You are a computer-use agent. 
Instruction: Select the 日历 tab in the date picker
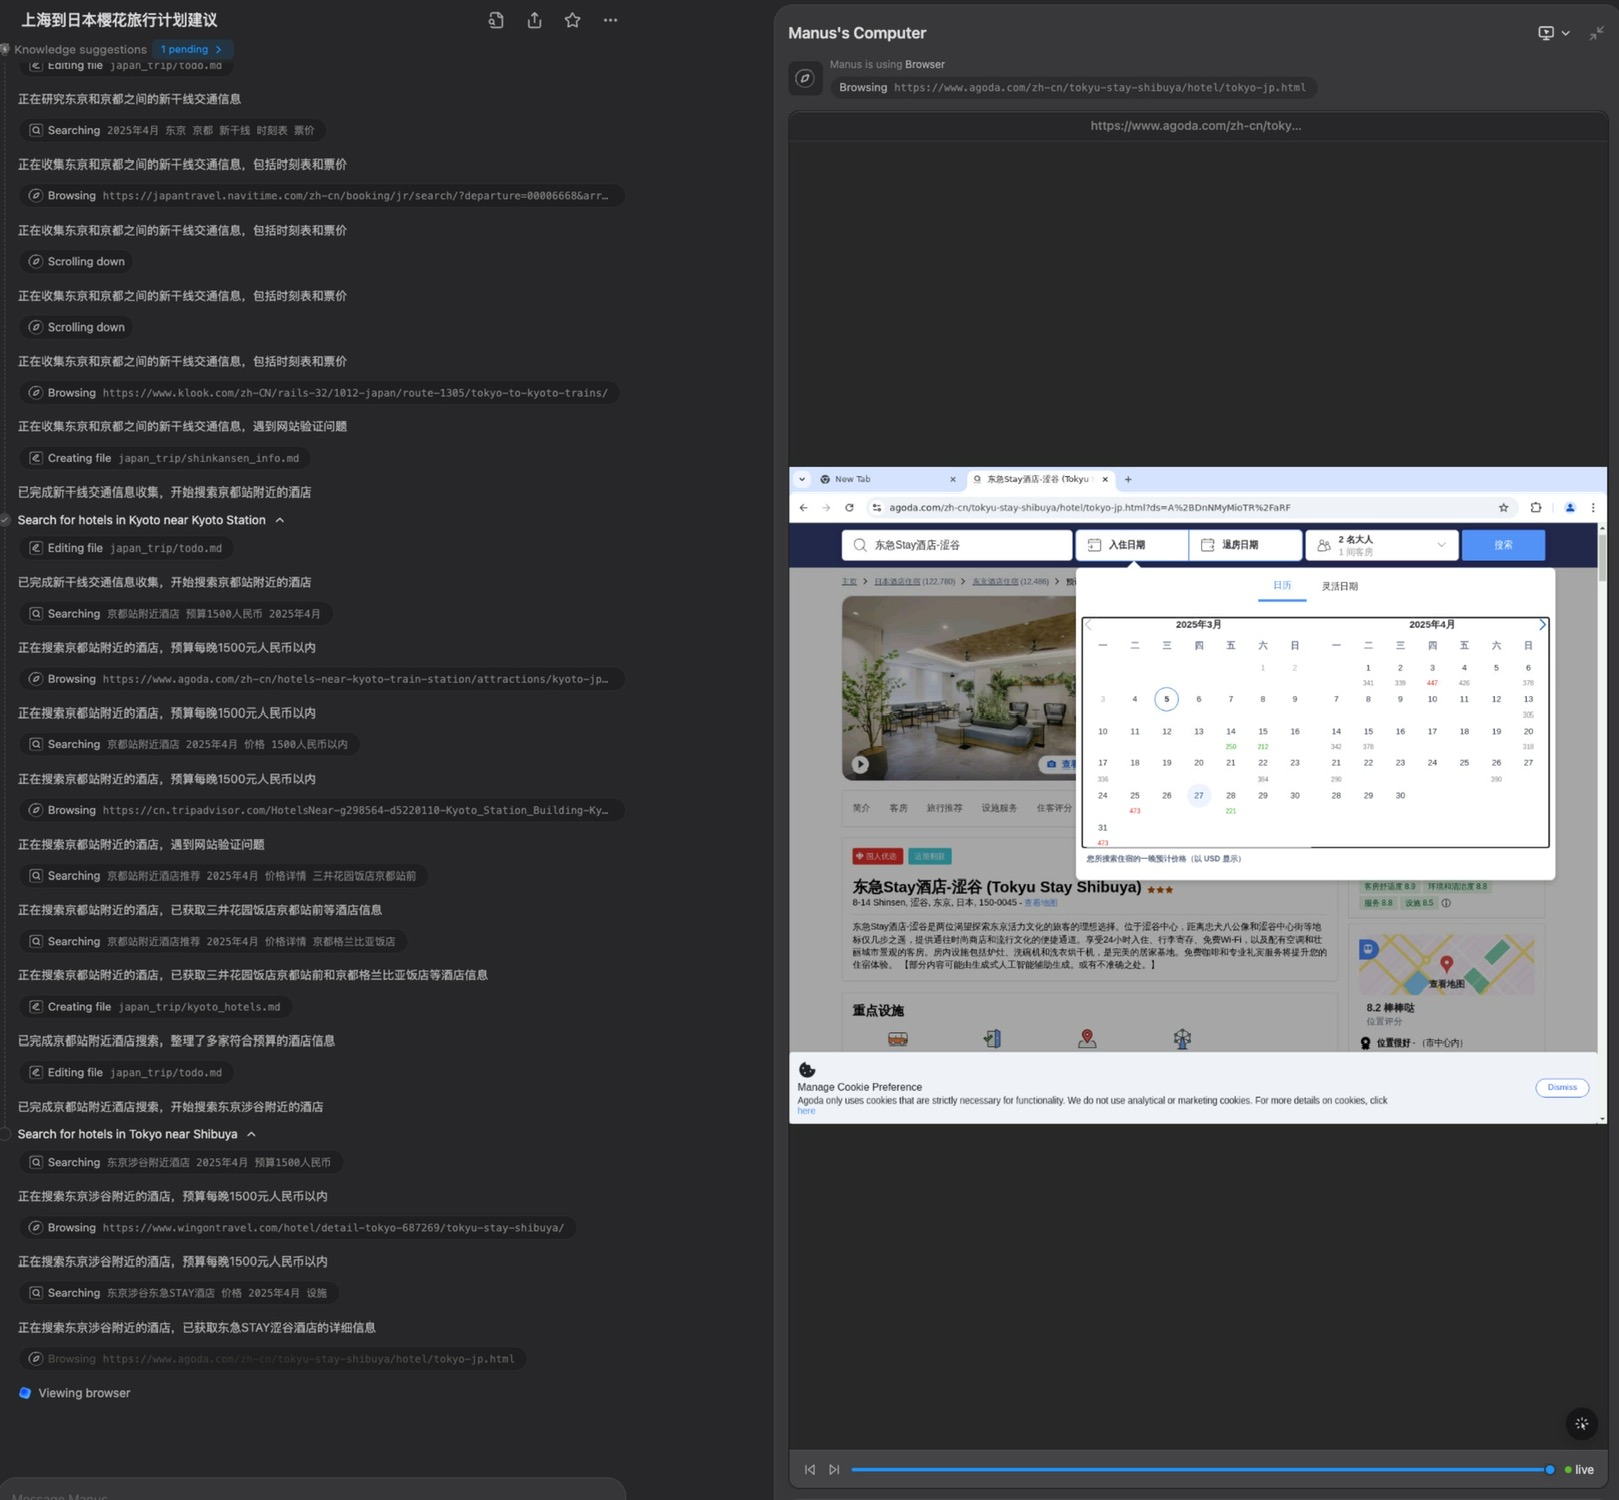tap(1281, 586)
